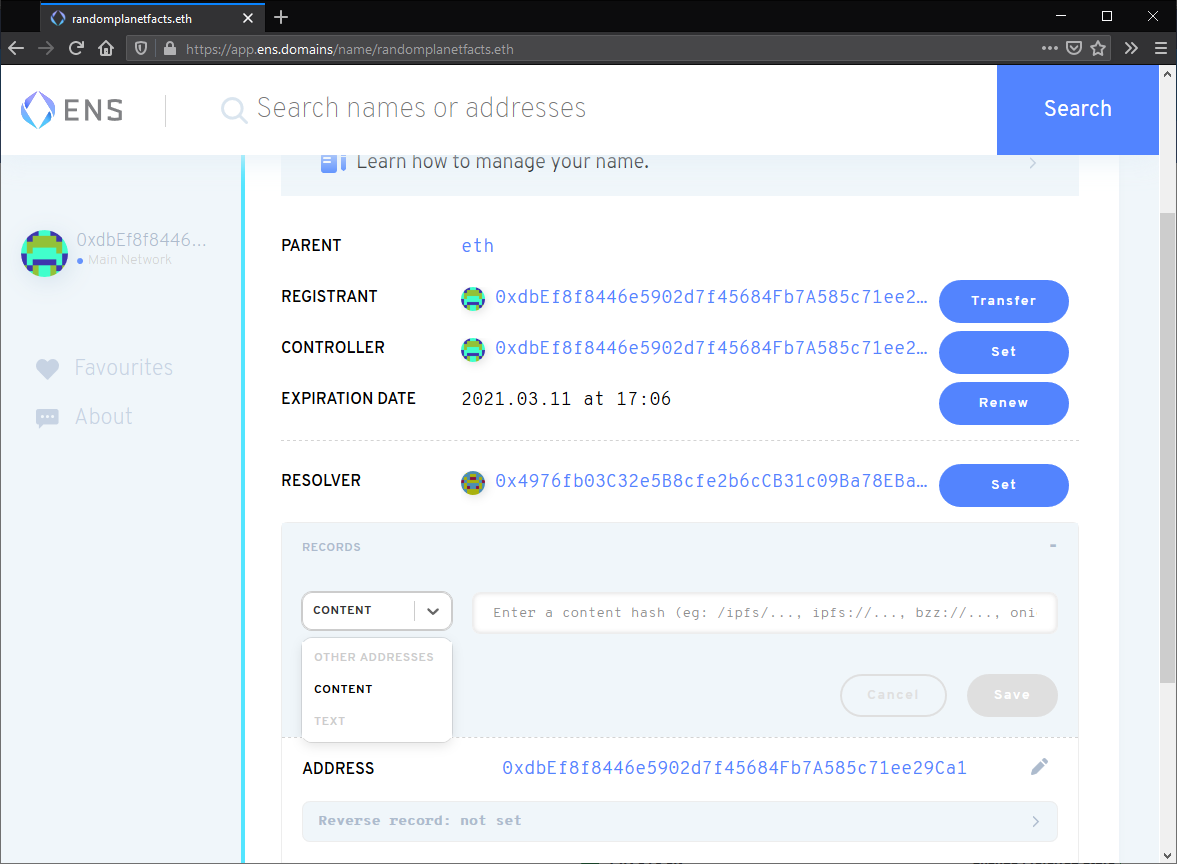Image resolution: width=1177 pixels, height=864 pixels.
Task: Click the tracking protection shield icon
Action: (141, 48)
